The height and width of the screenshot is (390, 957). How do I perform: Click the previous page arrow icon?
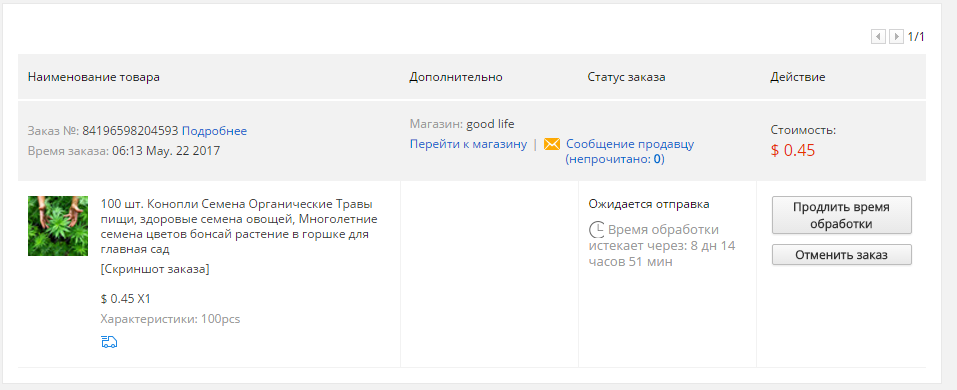pos(878,37)
